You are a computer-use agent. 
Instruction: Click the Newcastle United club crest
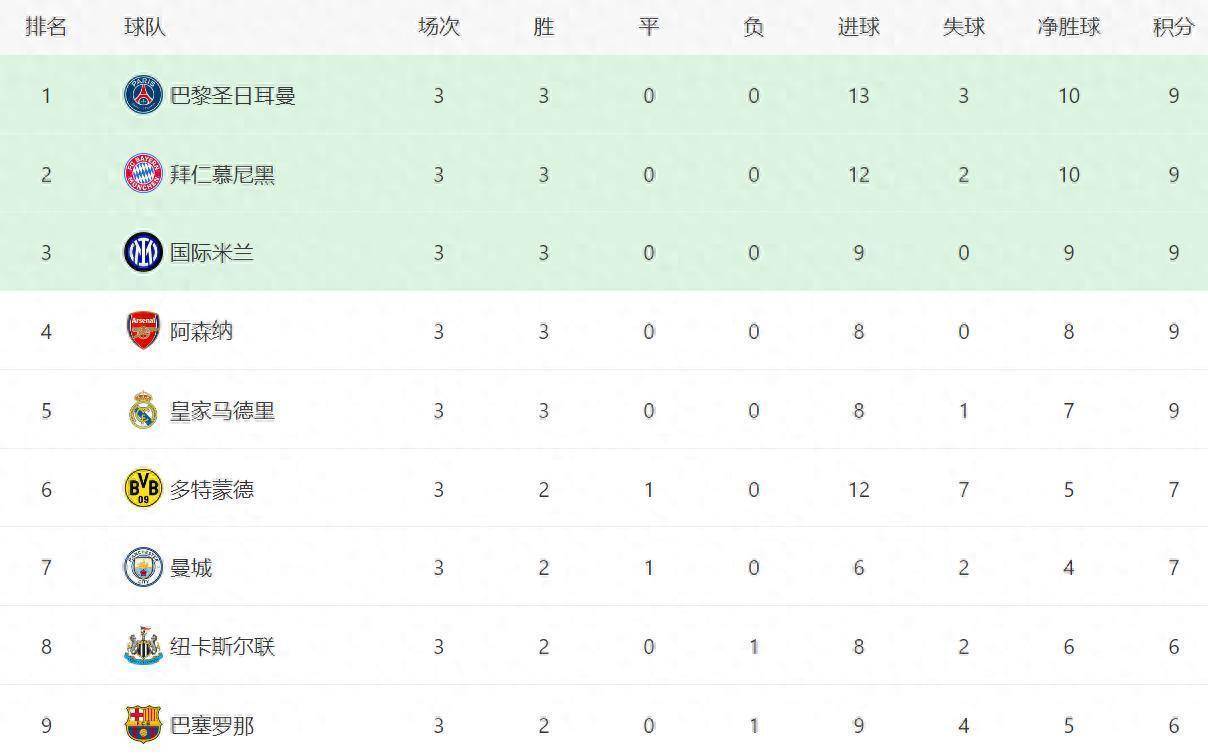point(143,647)
